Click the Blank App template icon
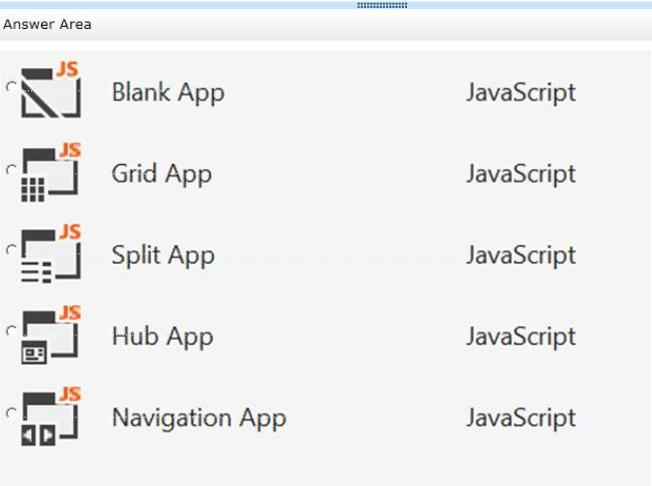The width and height of the screenshot is (652, 486). 51,90
